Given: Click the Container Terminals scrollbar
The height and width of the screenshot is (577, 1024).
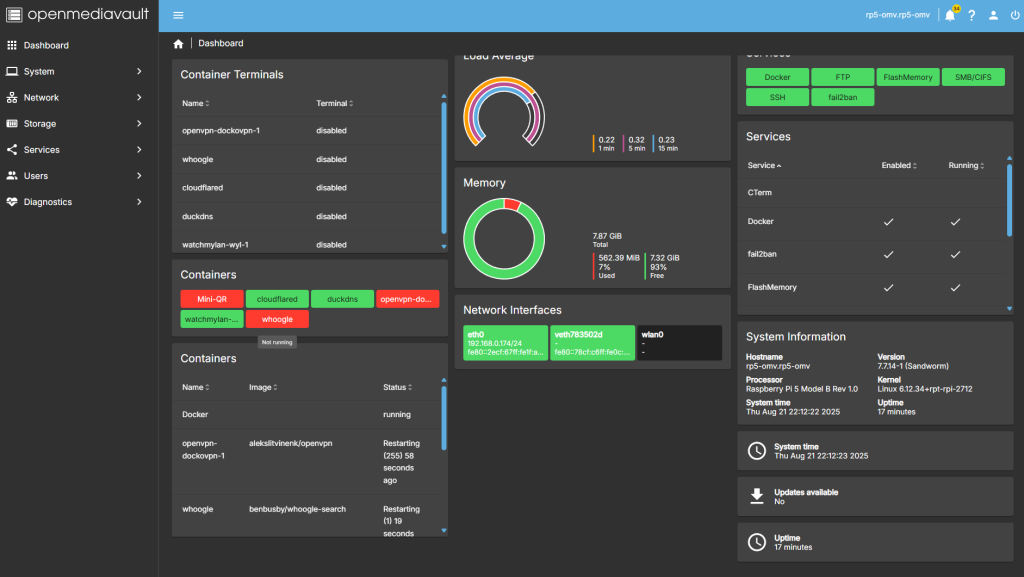Looking at the screenshot, I should pyautogui.click(x=444, y=165).
